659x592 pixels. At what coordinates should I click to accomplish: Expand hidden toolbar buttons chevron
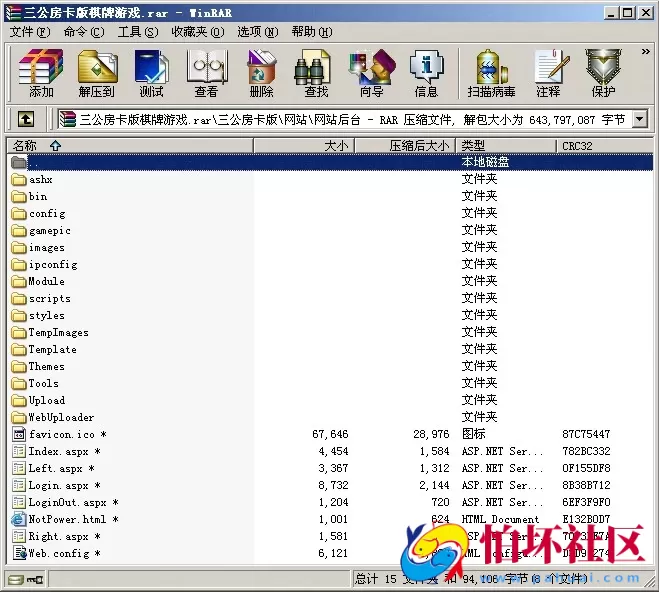[x=646, y=52]
